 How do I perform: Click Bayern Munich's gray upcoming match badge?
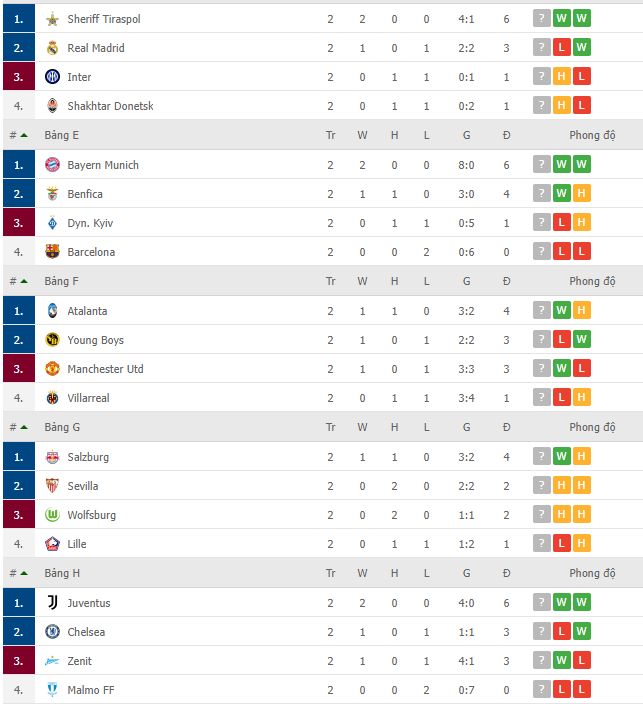tap(542, 164)
